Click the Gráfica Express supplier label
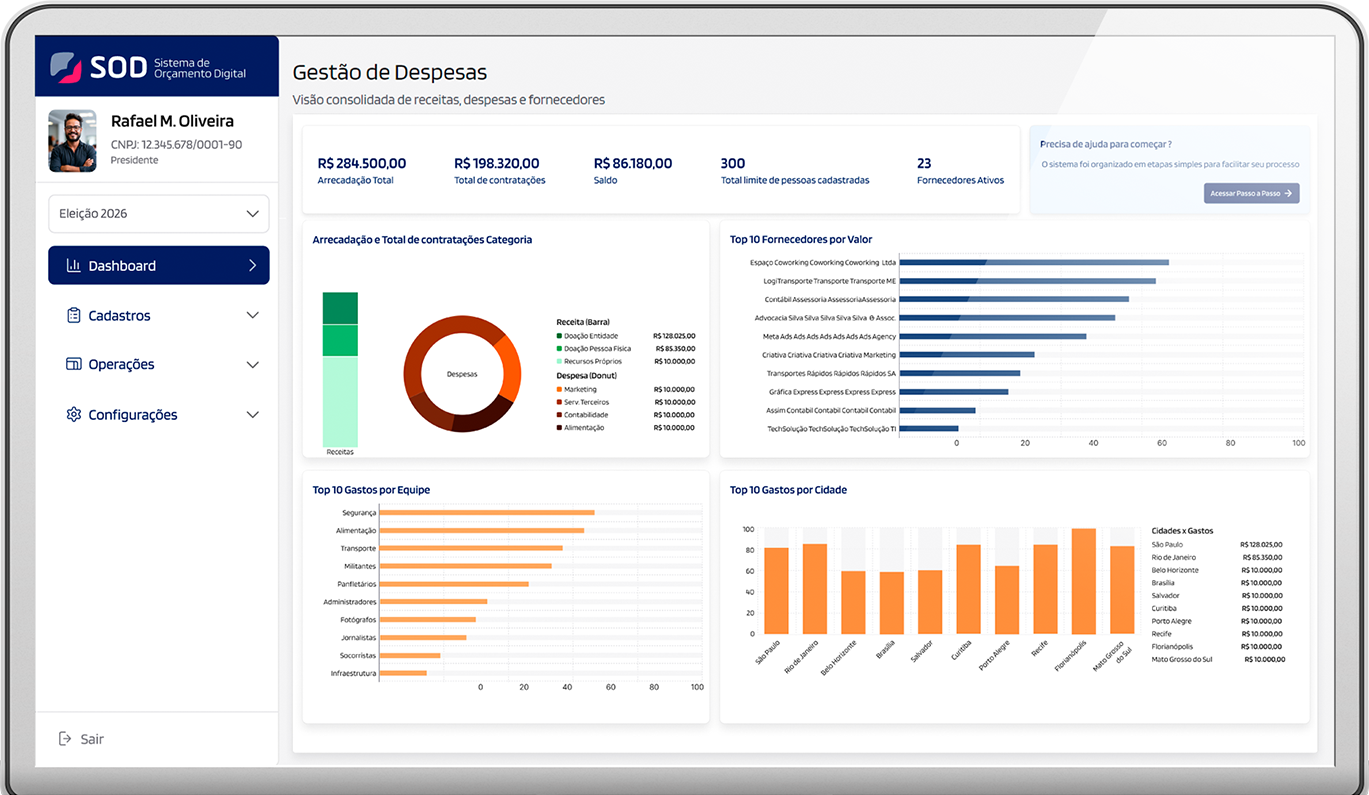 (x=832, y=392)
